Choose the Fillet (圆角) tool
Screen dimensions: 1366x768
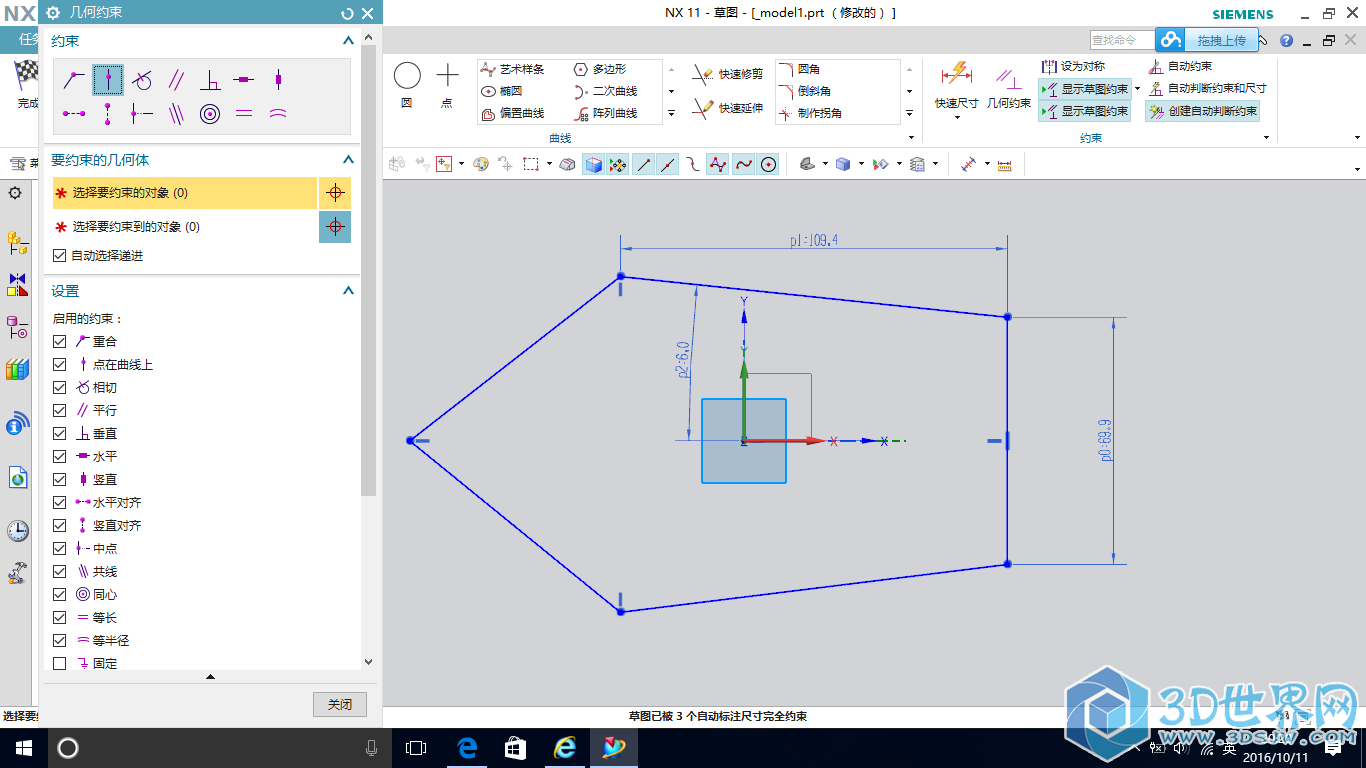tap(800, 69)
